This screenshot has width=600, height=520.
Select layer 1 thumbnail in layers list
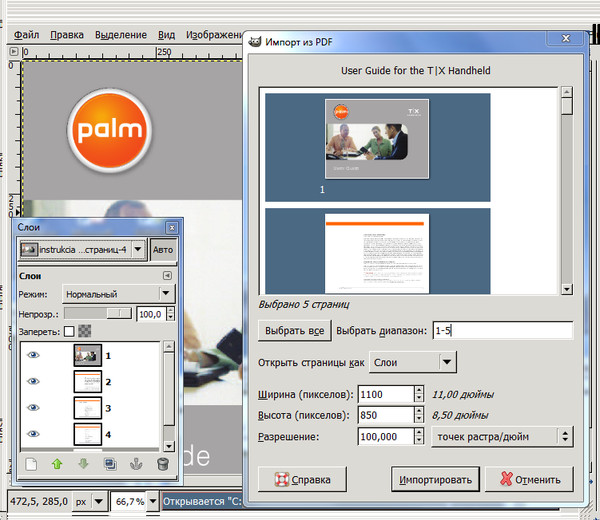tap(88, 355)
